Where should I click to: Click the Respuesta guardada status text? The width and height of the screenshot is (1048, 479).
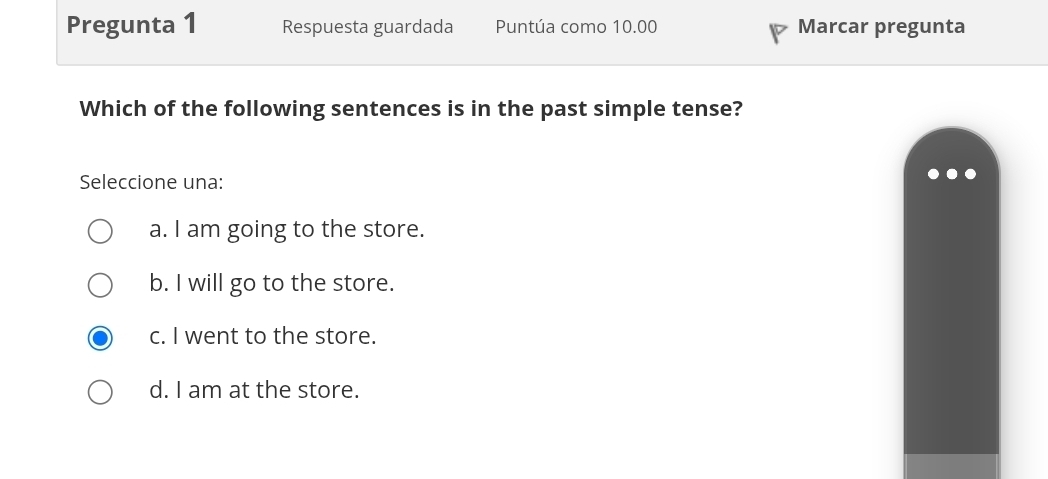tap(367, 27)
